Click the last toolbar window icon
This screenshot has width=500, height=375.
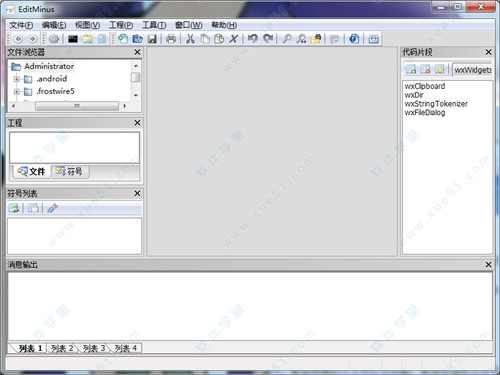(373, 39)
